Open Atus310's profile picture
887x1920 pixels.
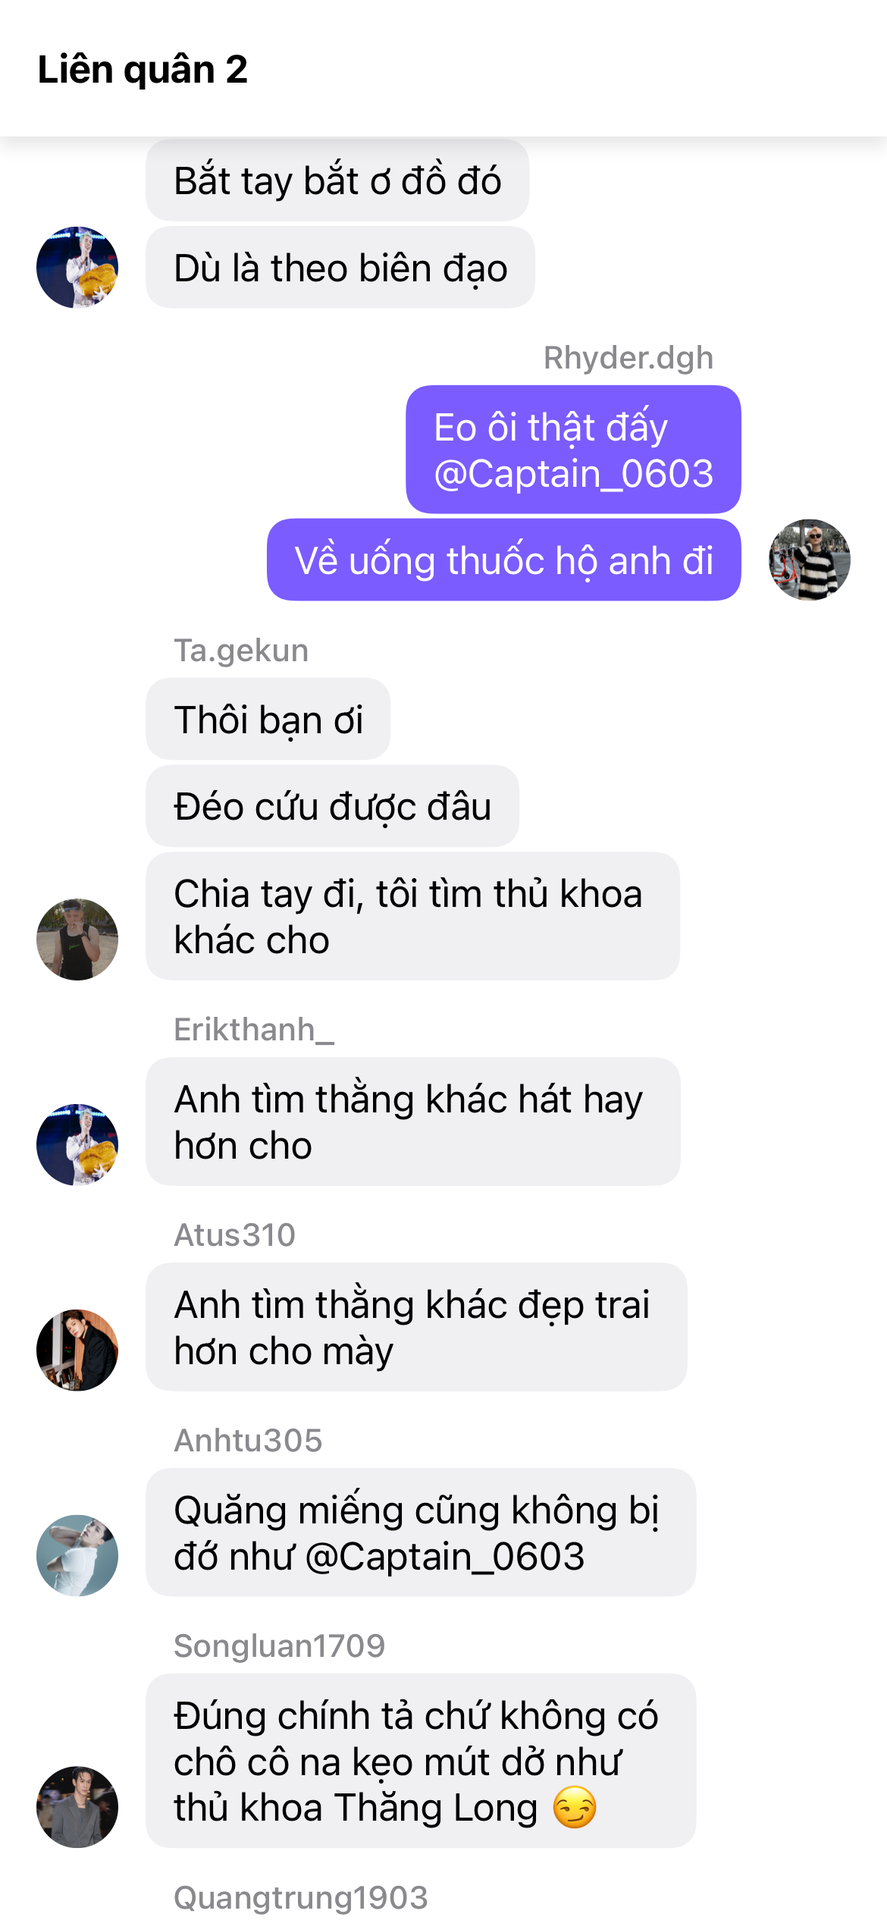[x=77, y=1350]
